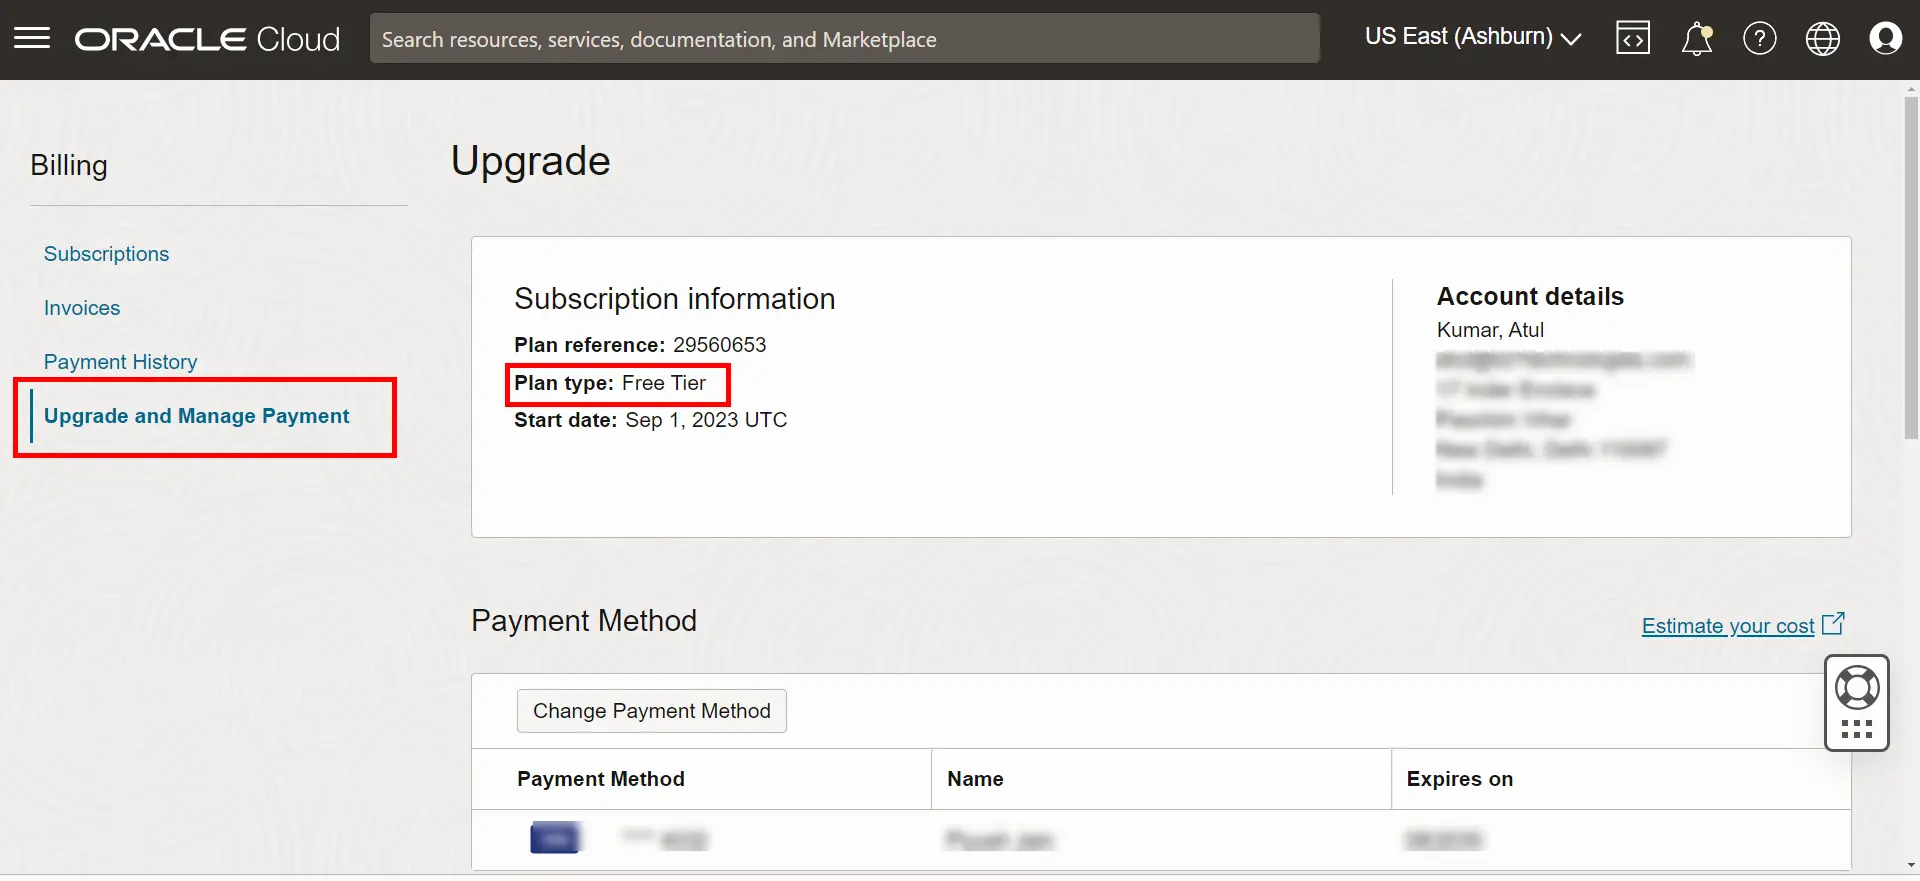Viewport: 1920px width, 881px height.
Task: Select Upgrade and Manage Payment
Action: 196,416
